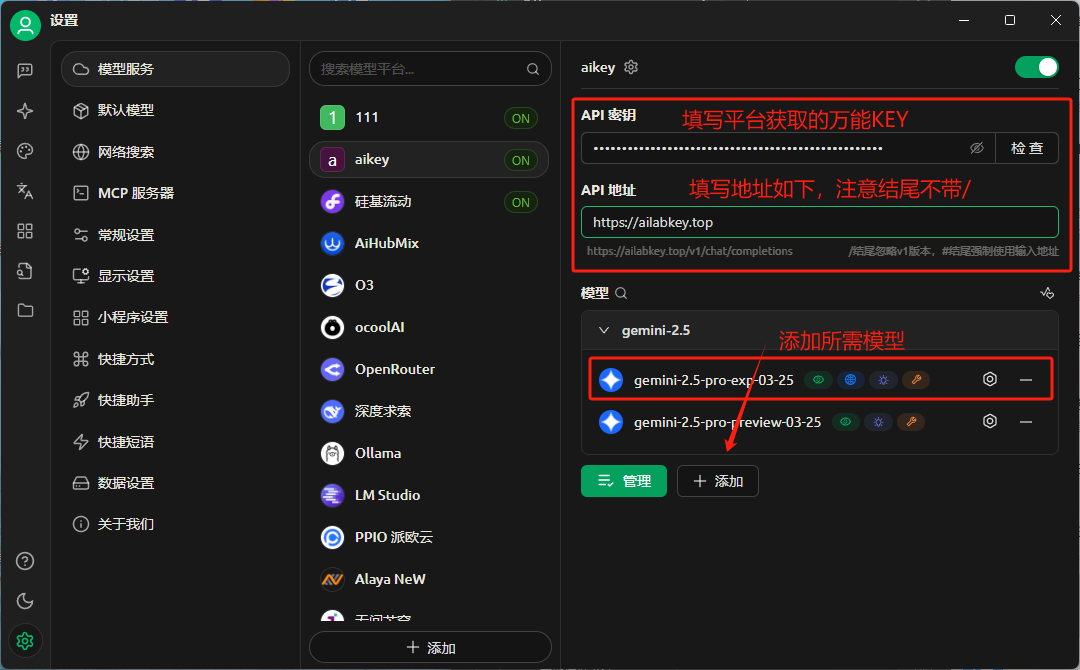1080x670 pixels.
Task: Remove gemini-2.5-pro-exp-03-25 with minus icon
Action: pos(1026,379)
